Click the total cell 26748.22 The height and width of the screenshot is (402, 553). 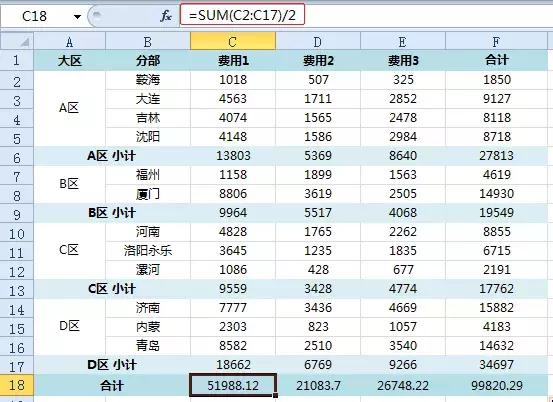(x=403, y=385)
